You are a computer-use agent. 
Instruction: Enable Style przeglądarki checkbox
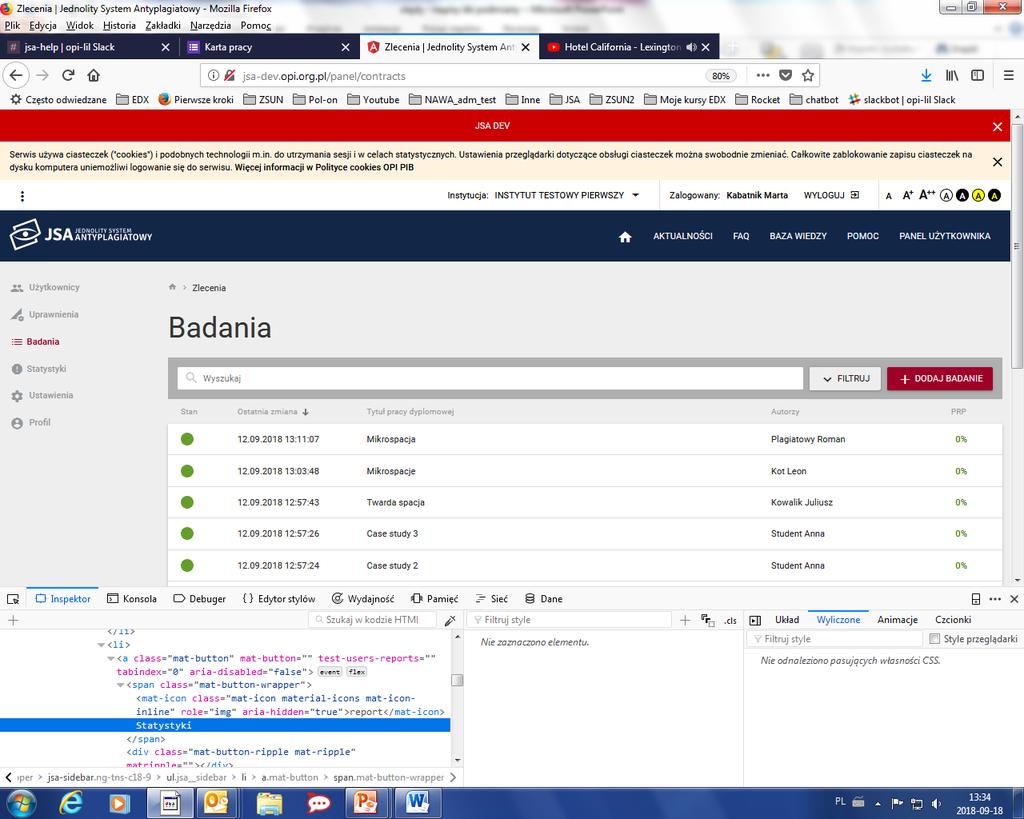(x=935, y=639)
